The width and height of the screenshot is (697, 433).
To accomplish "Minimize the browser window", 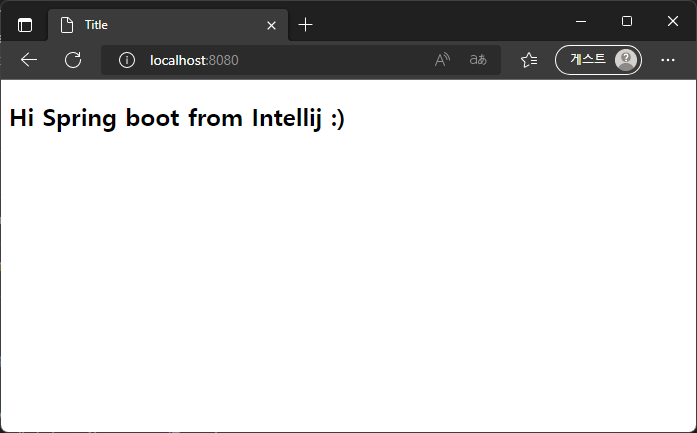I will [581, 21].
